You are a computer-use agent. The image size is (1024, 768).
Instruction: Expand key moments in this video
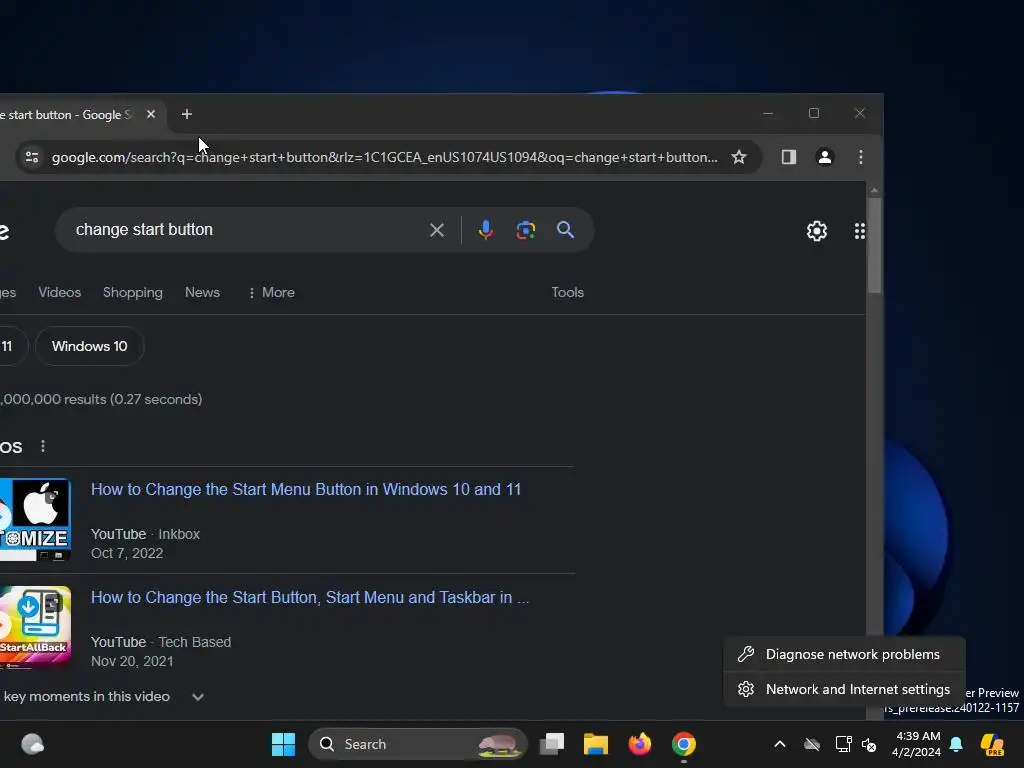click(198, 697)
